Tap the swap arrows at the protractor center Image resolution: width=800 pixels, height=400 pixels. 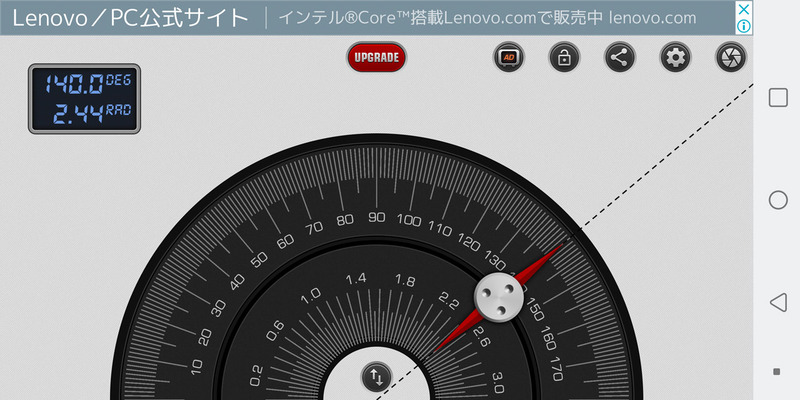point(376,377)
